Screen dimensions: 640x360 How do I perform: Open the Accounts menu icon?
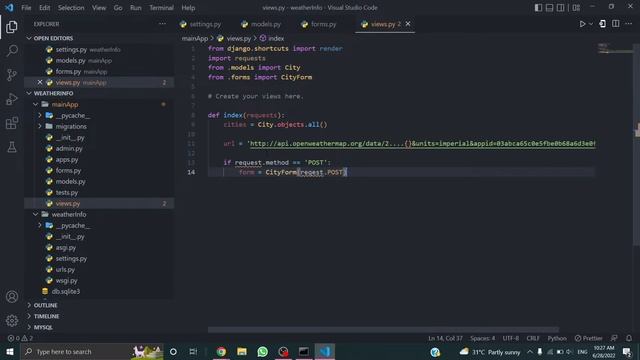(x=12, y=297)
